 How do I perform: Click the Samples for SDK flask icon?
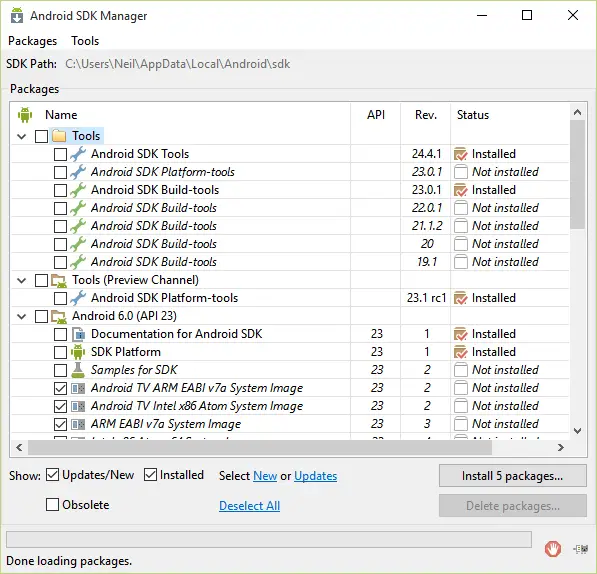tap(78, 370)
